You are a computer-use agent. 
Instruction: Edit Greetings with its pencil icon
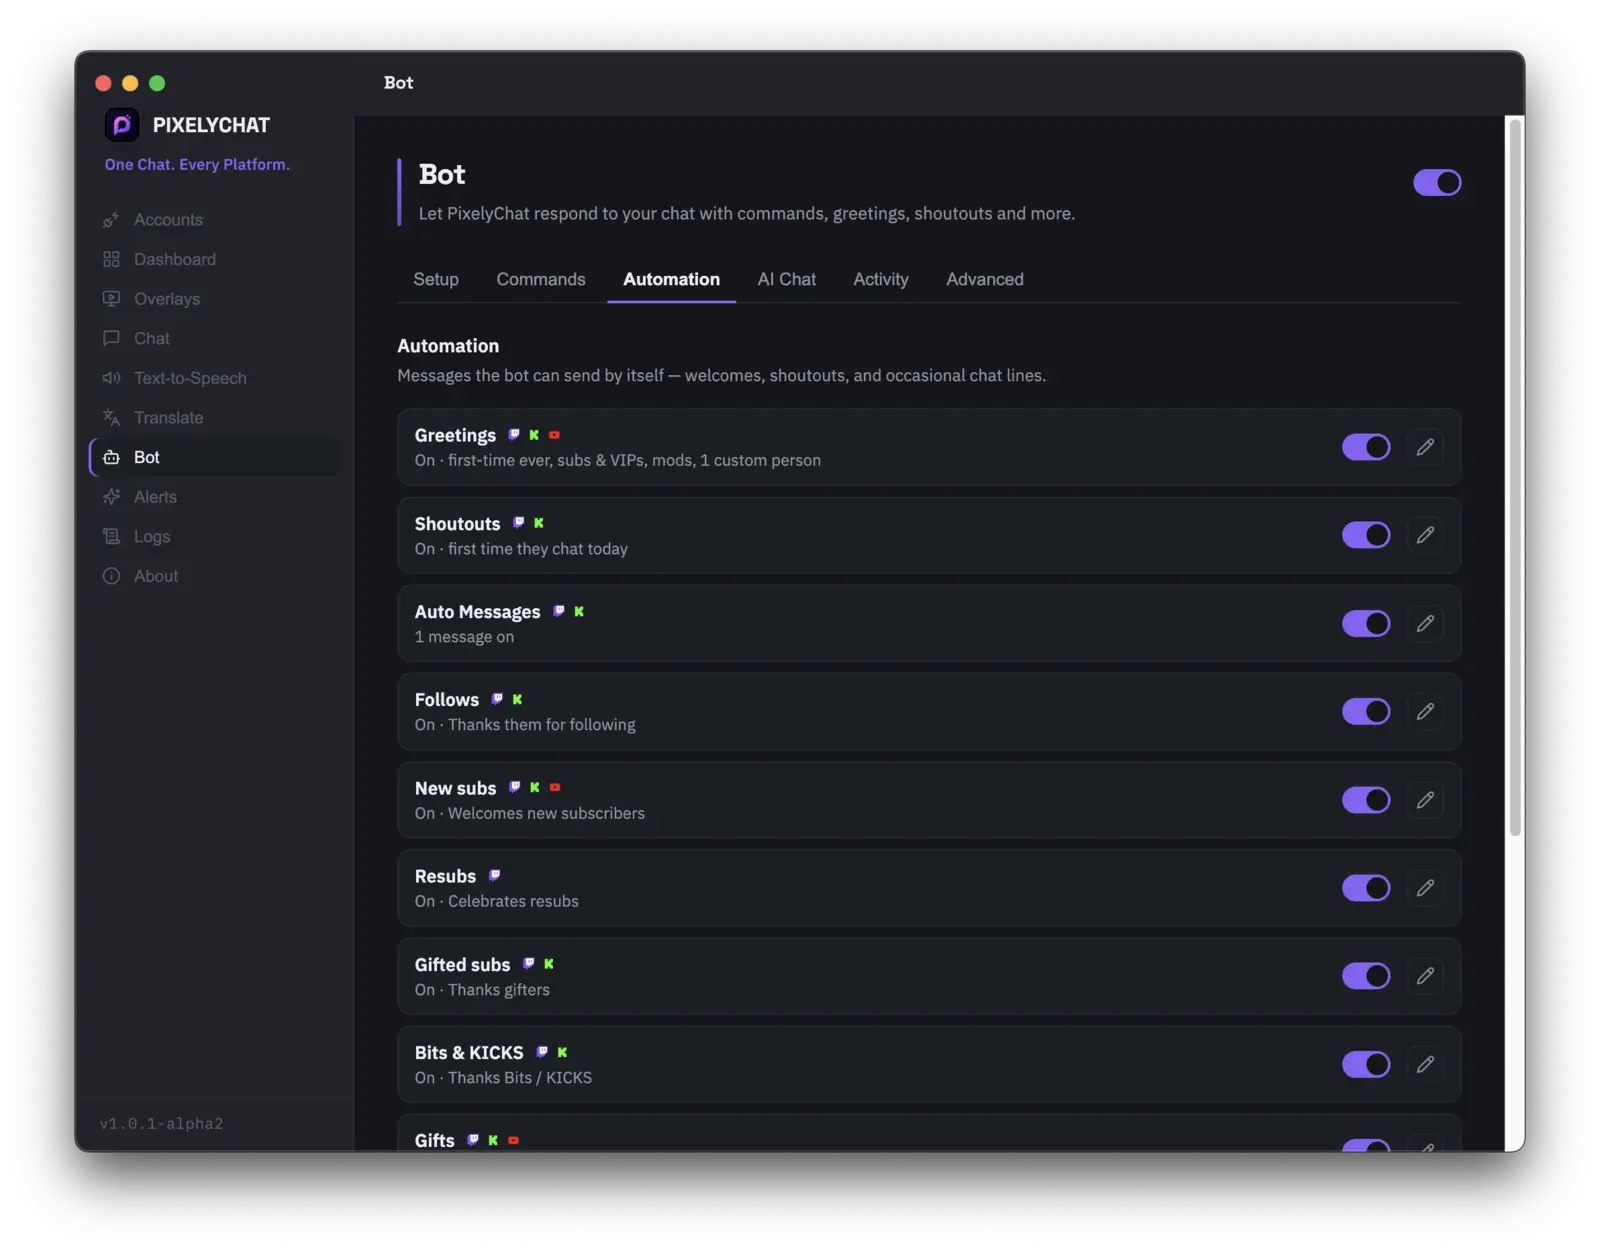1425,447
